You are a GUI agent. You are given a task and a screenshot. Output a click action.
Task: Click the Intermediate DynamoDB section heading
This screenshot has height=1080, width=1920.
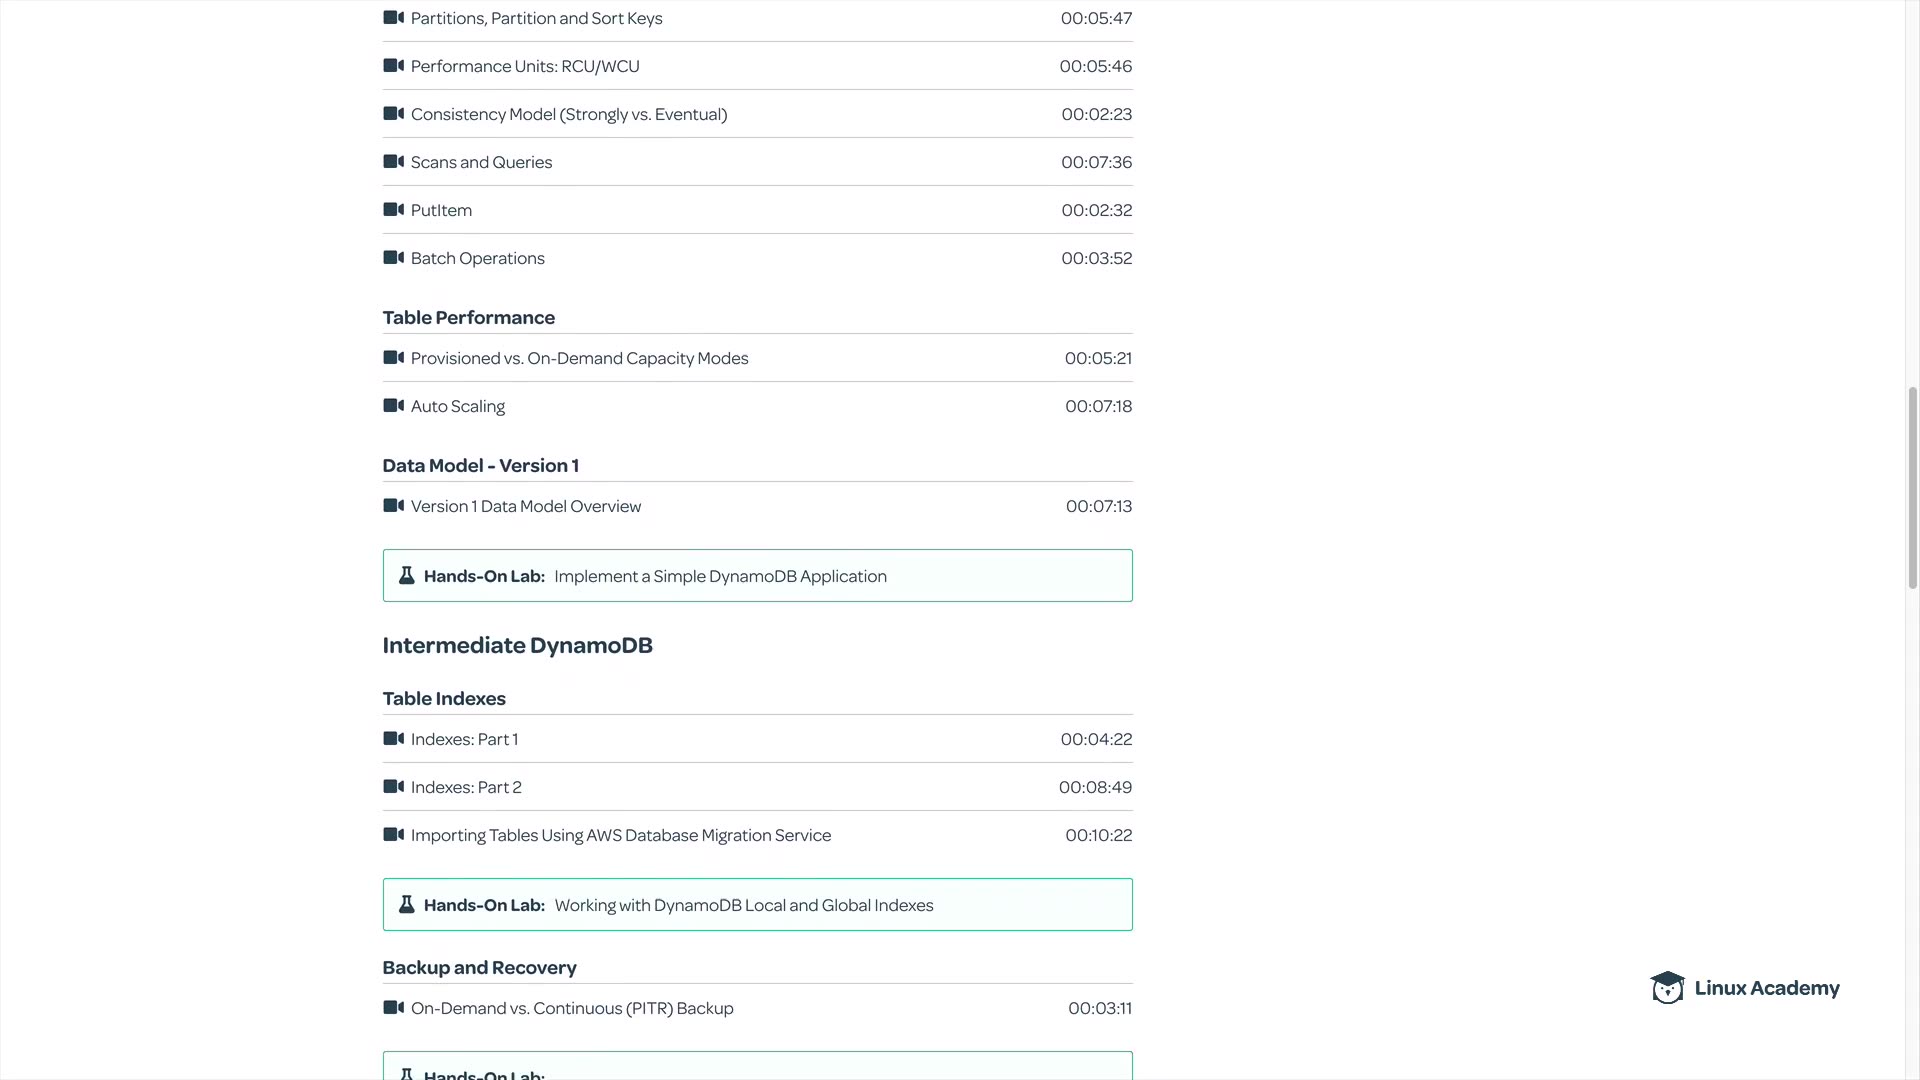517,645
